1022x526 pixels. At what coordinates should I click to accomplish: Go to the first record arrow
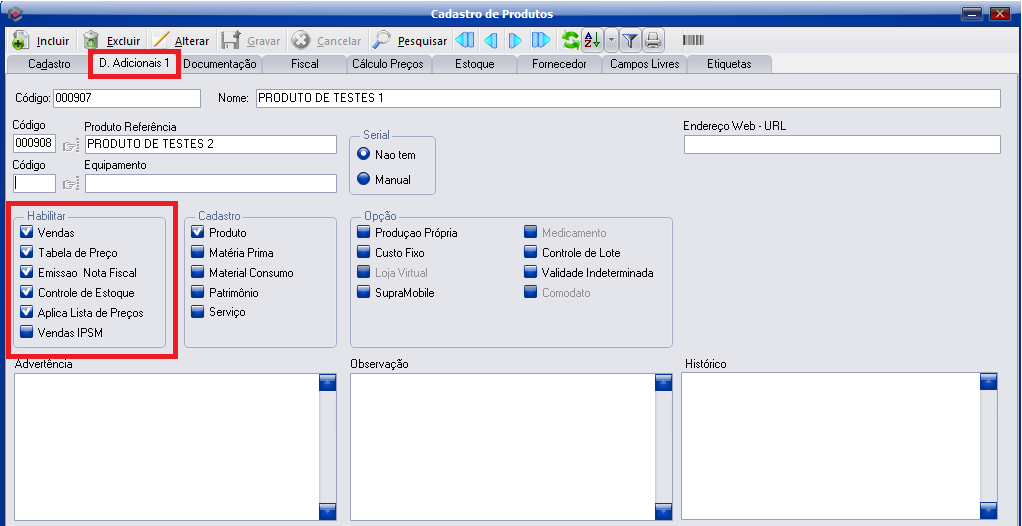(465, 41)
